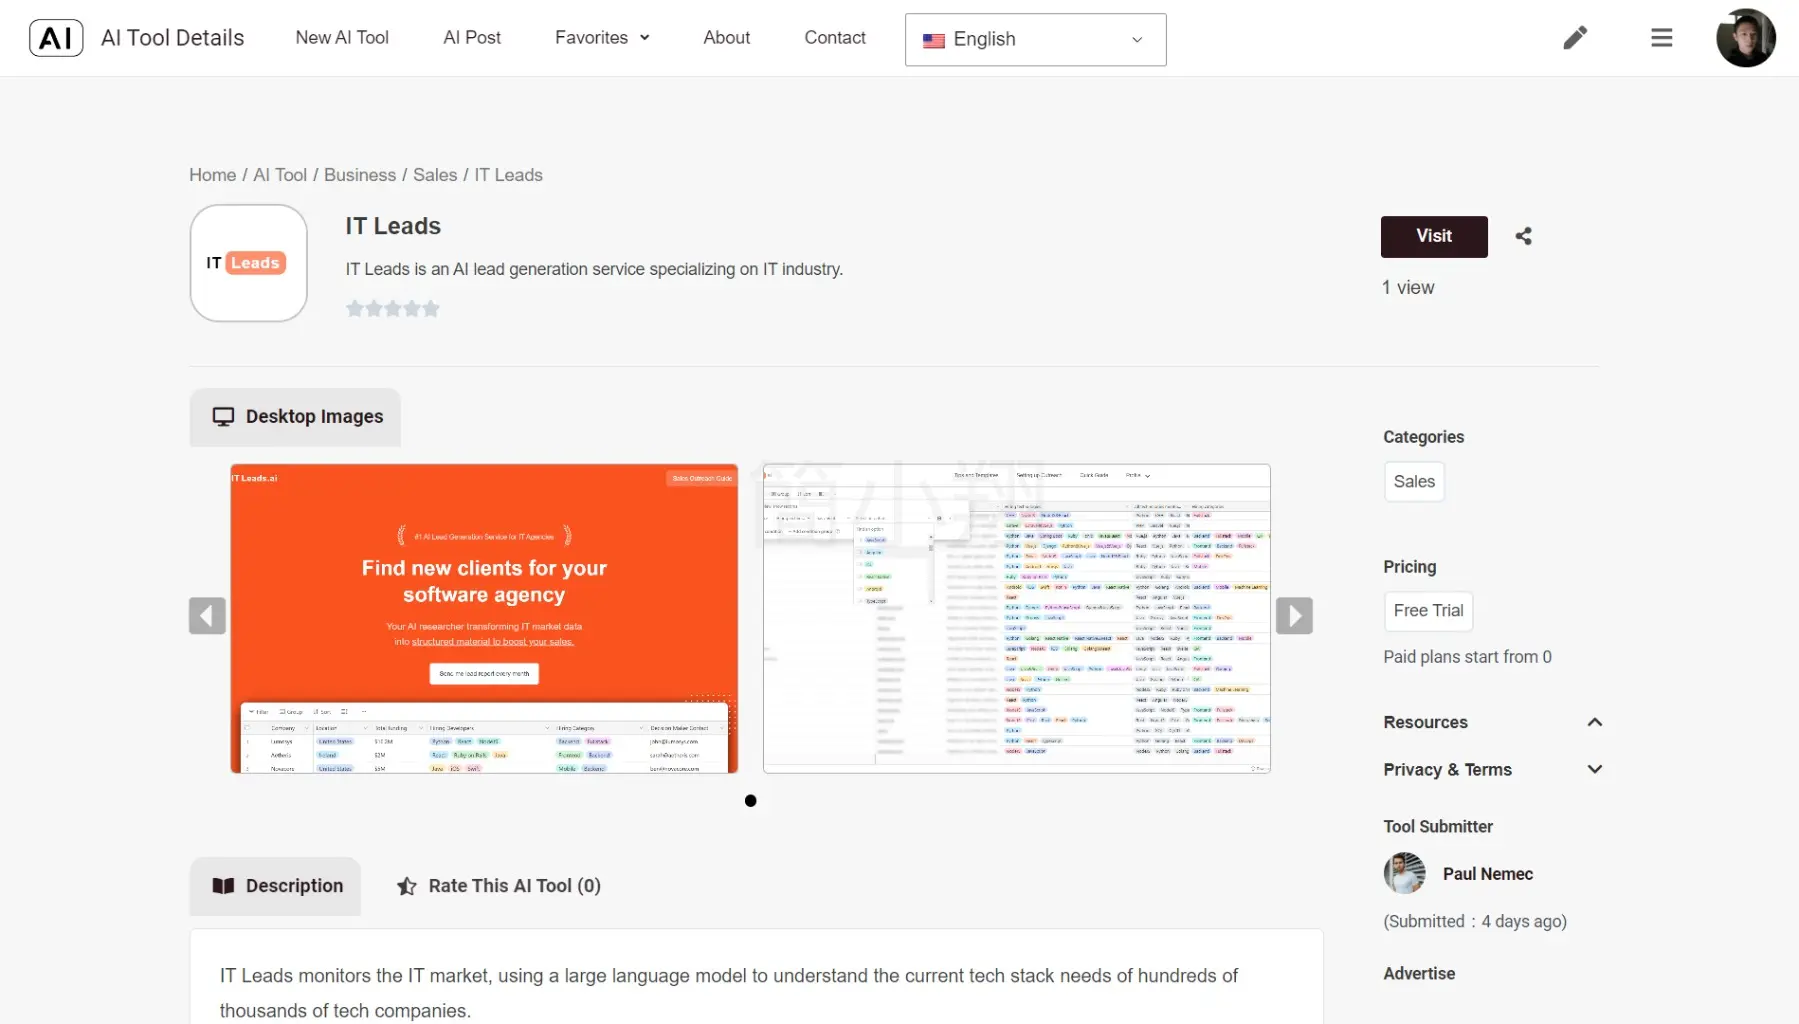The image size is (1799, 1024).
Task: Click the AI logo icon
Action: (56, 38)
